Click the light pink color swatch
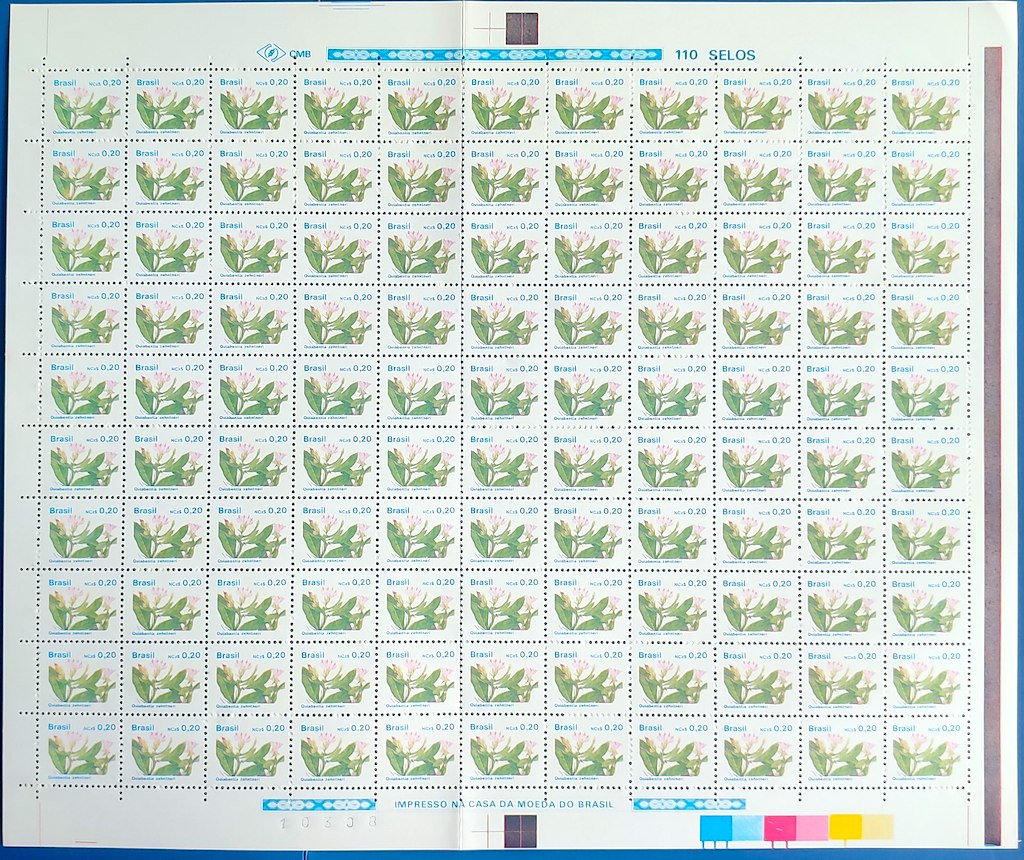 click(812, 827)
